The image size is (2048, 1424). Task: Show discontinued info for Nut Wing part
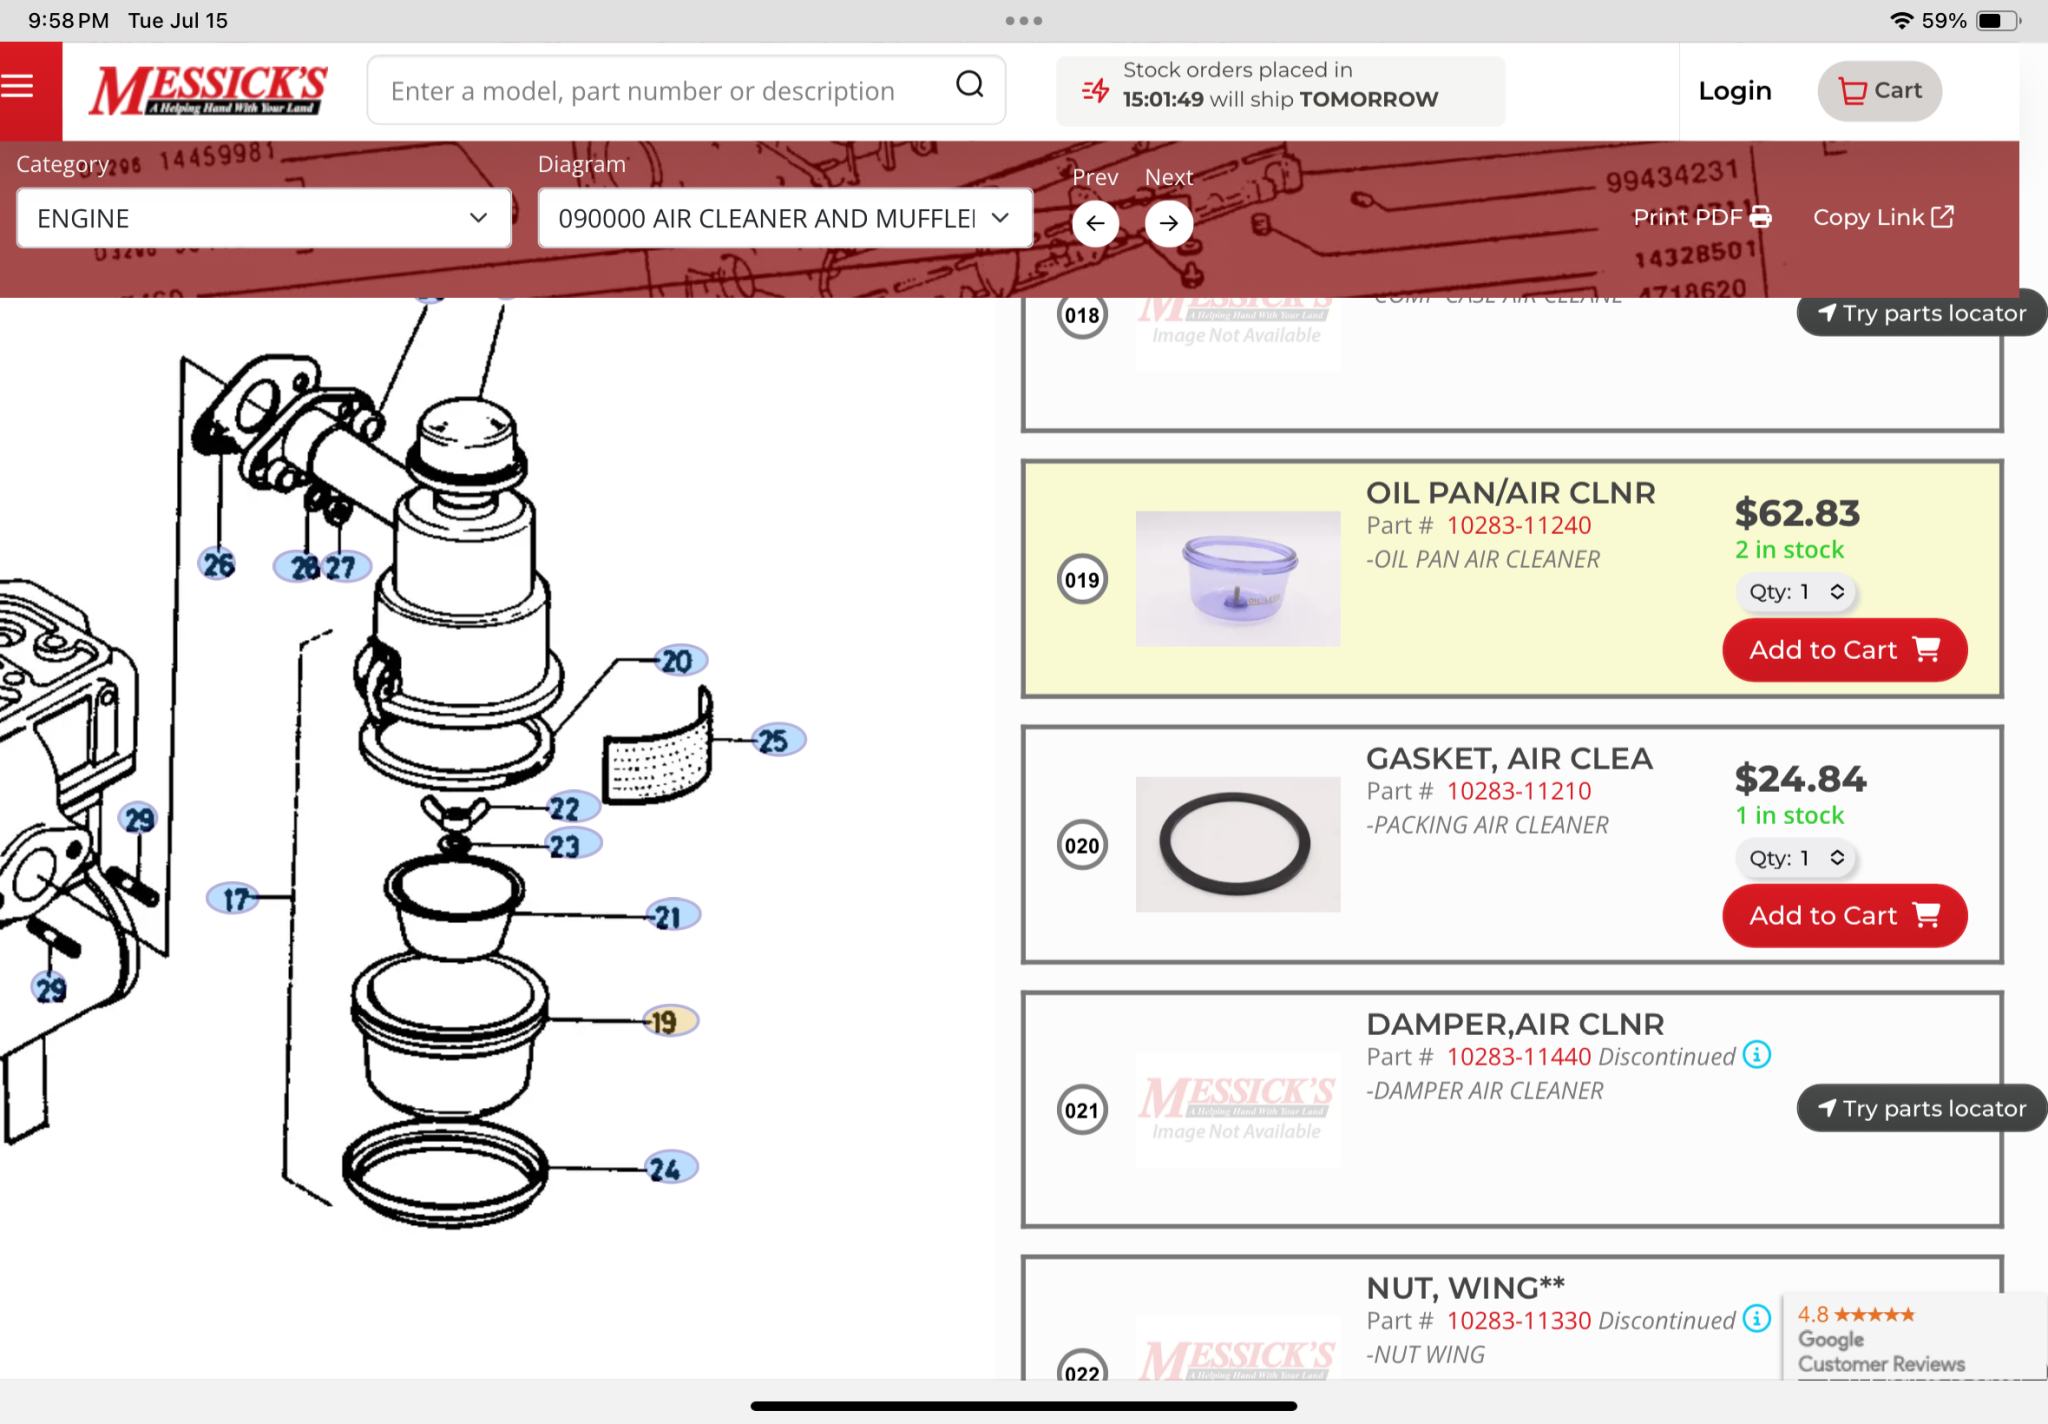(x=1757, y=1319)
